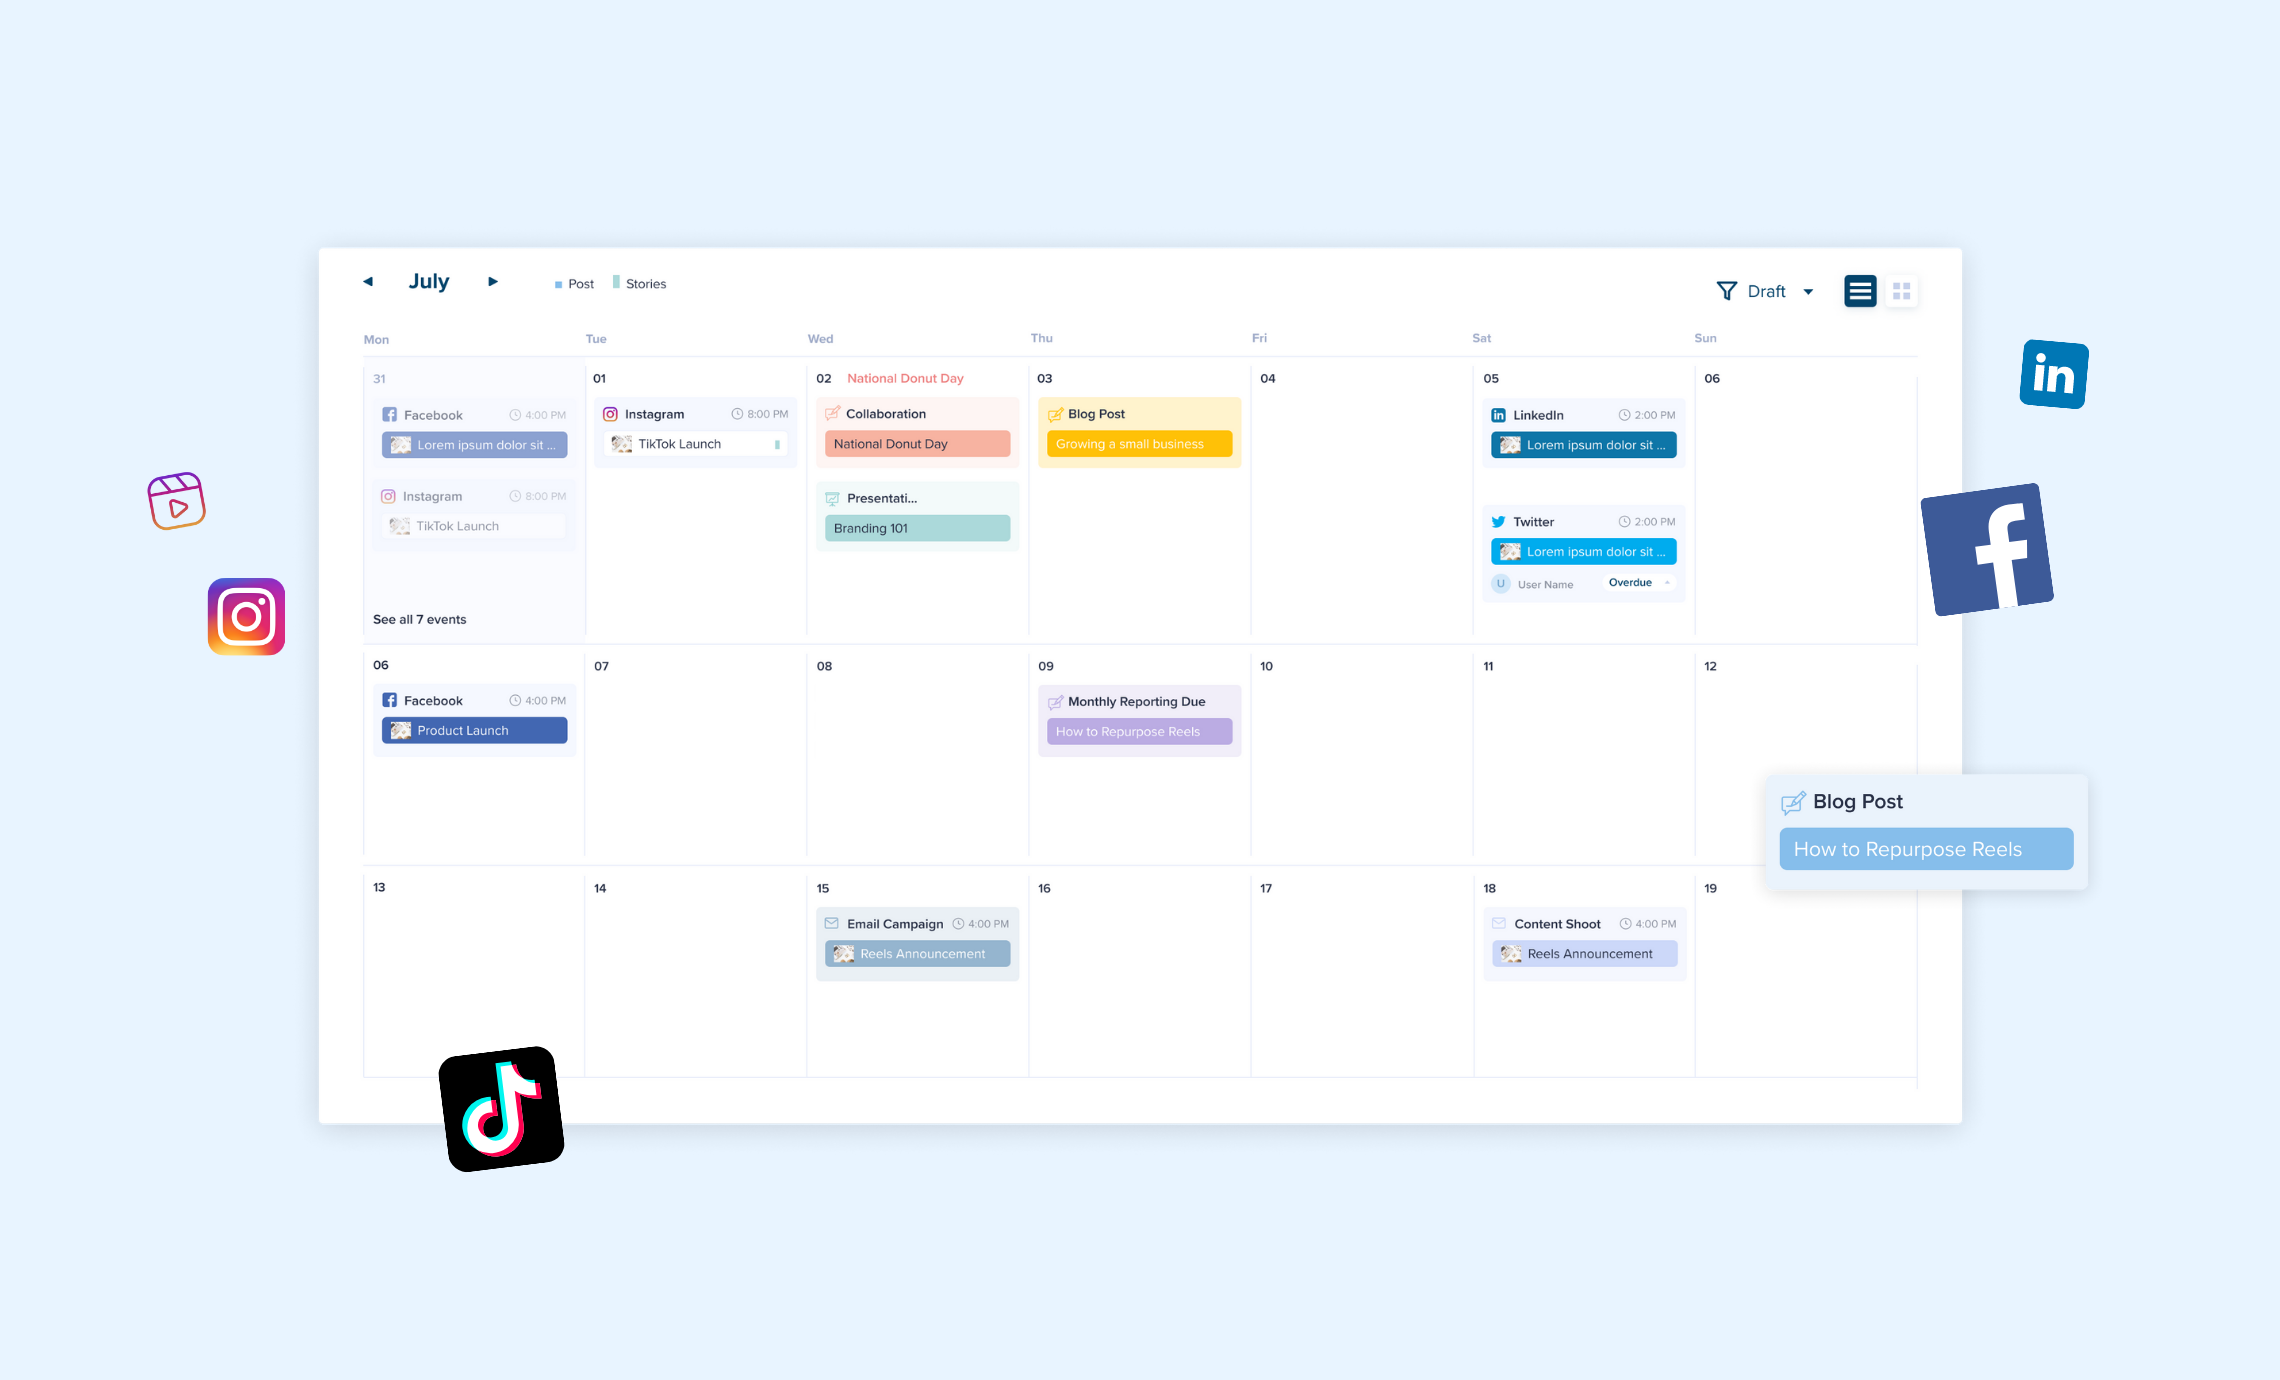
Task: Click the list view icon
Action: coord(1861,290)
